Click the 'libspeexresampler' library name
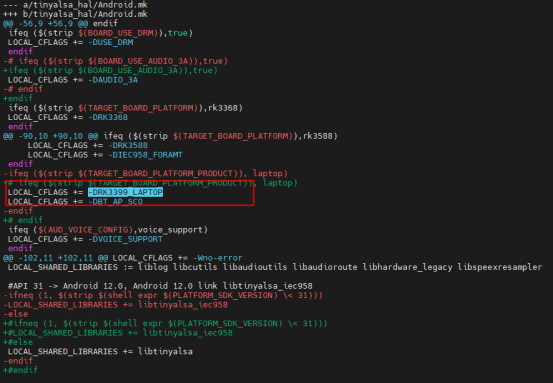The image size is (553, 383). point(500,267)
